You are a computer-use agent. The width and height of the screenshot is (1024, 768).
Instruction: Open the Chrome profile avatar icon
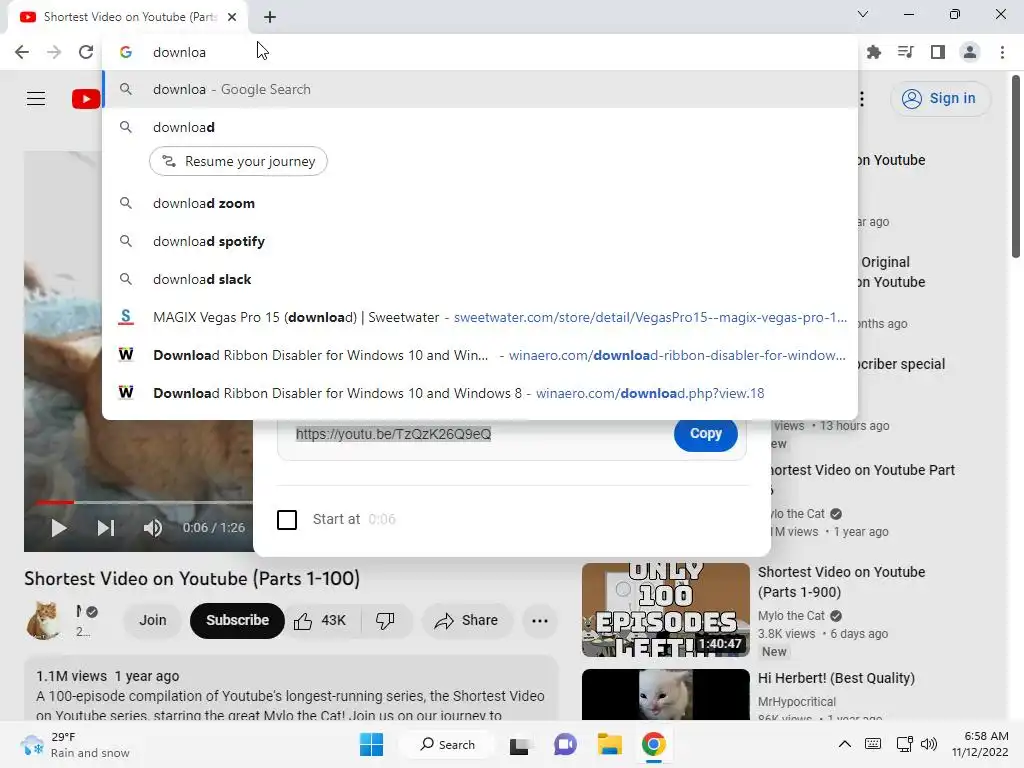[970, 52]
